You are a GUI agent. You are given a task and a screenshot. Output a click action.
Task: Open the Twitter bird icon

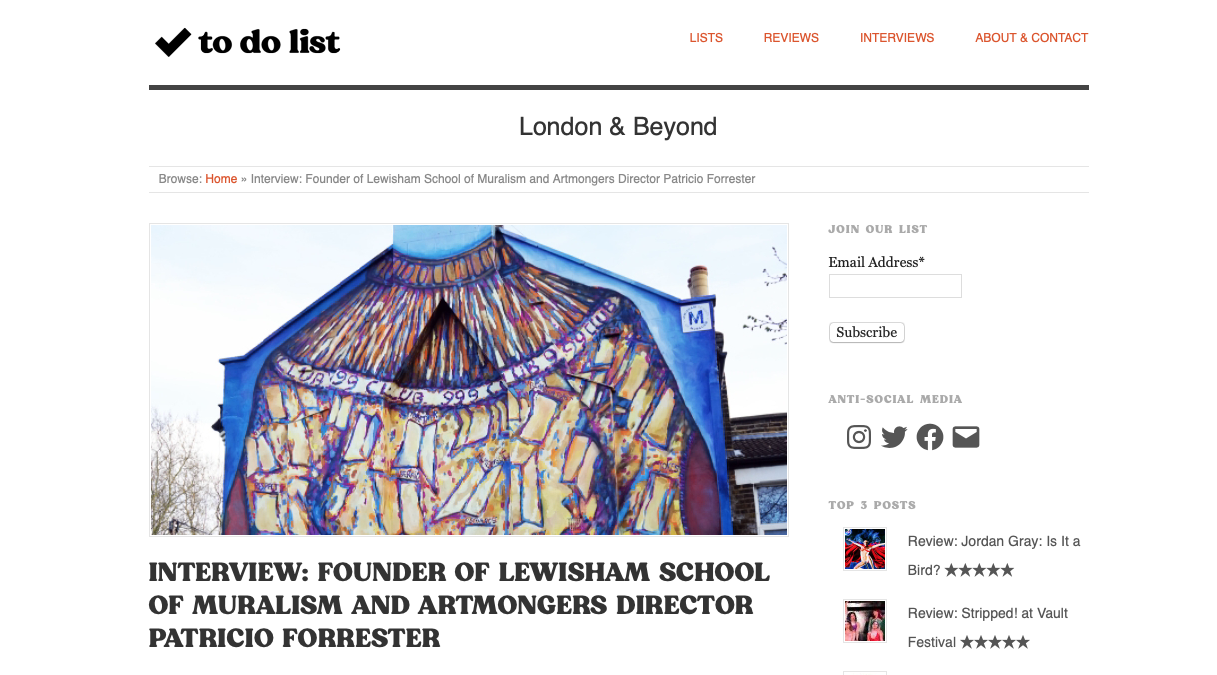894,437
